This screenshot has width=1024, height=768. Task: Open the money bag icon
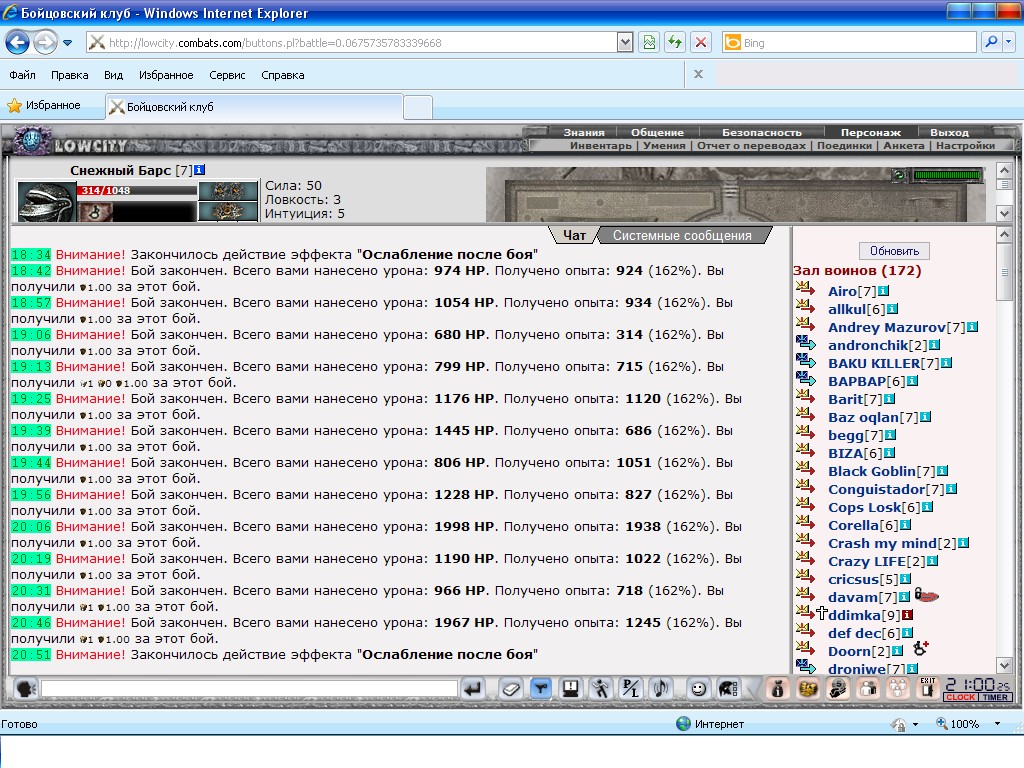pos(777,689)
